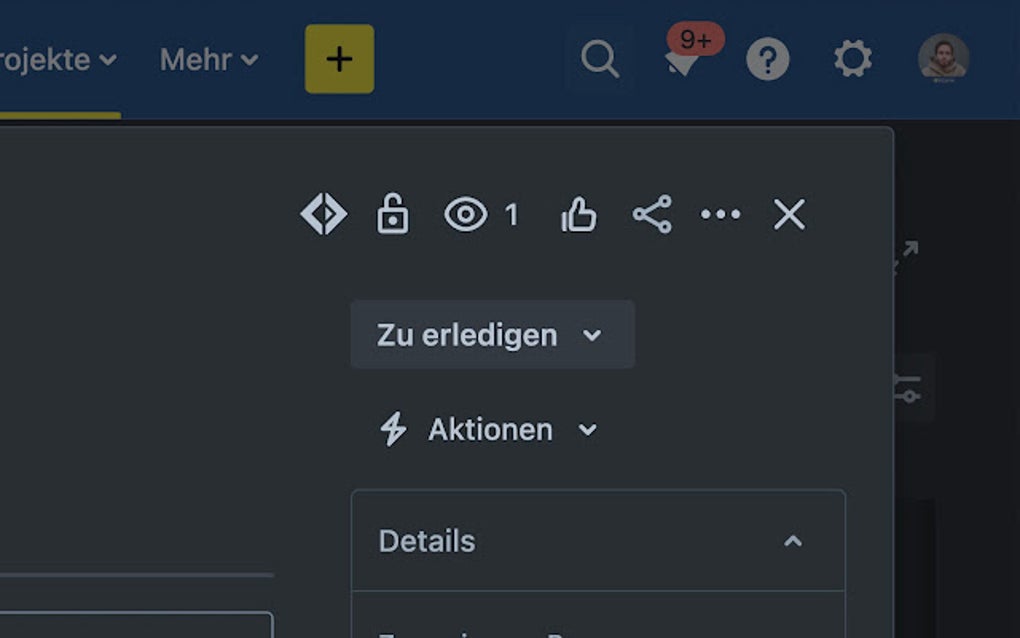Toggle your vote on the issue

pos(578,213)
